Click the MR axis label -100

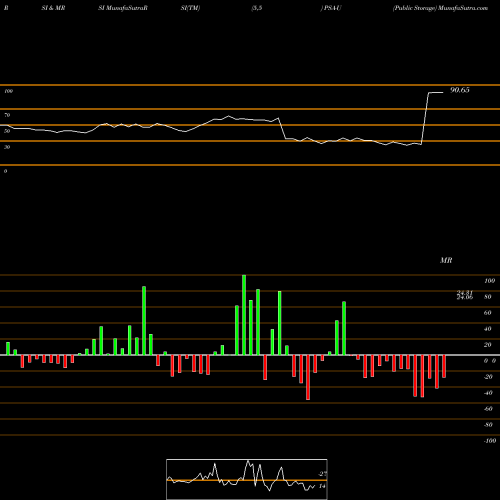click(490, 441)
